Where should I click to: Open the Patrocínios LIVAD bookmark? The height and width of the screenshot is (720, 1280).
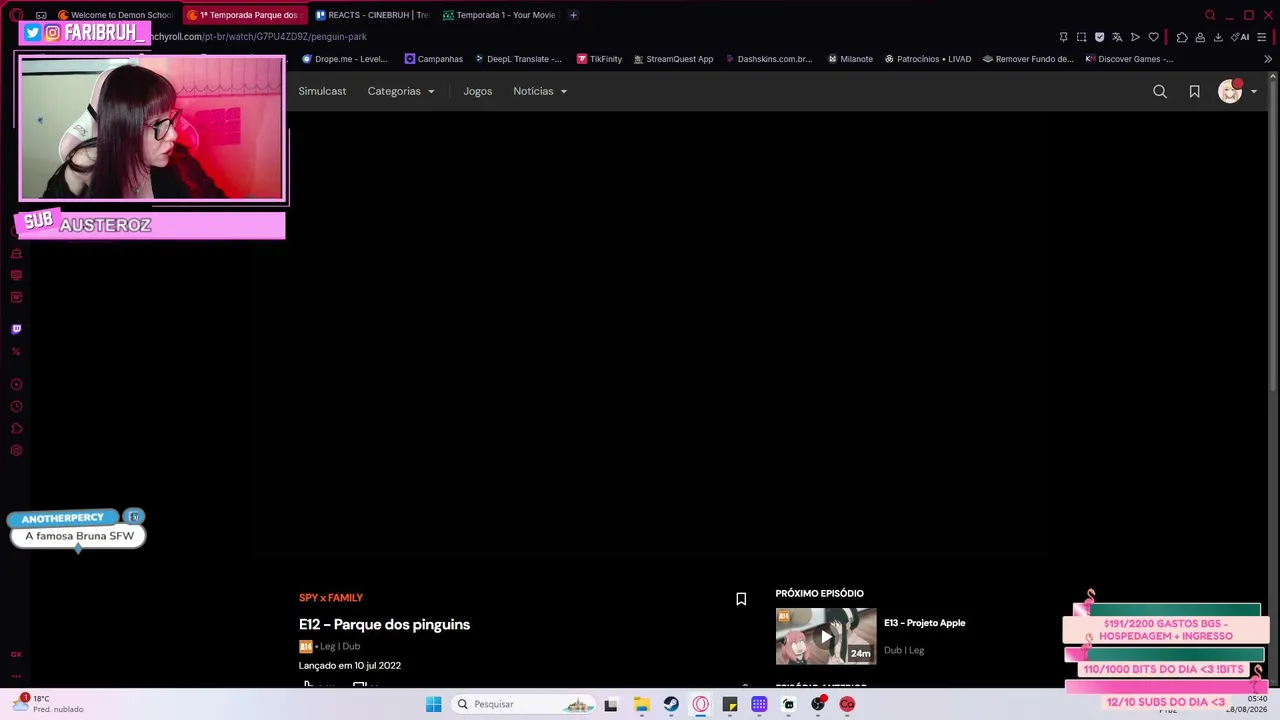click(x=928, y=59)
